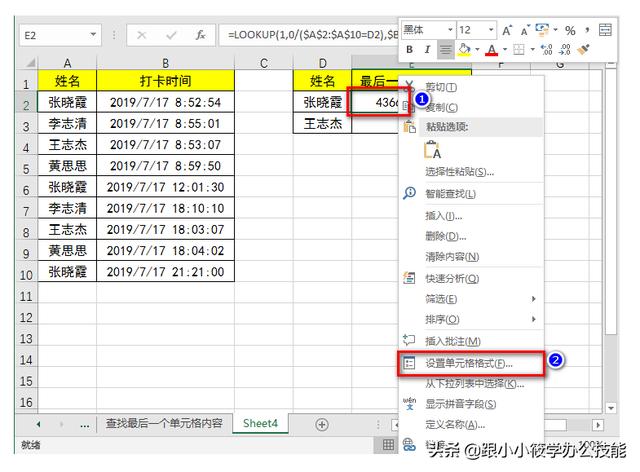This screenshot has width=640, height=472.
Task: Choose 复制(C) from context menu
Action: tap(471, 107)
